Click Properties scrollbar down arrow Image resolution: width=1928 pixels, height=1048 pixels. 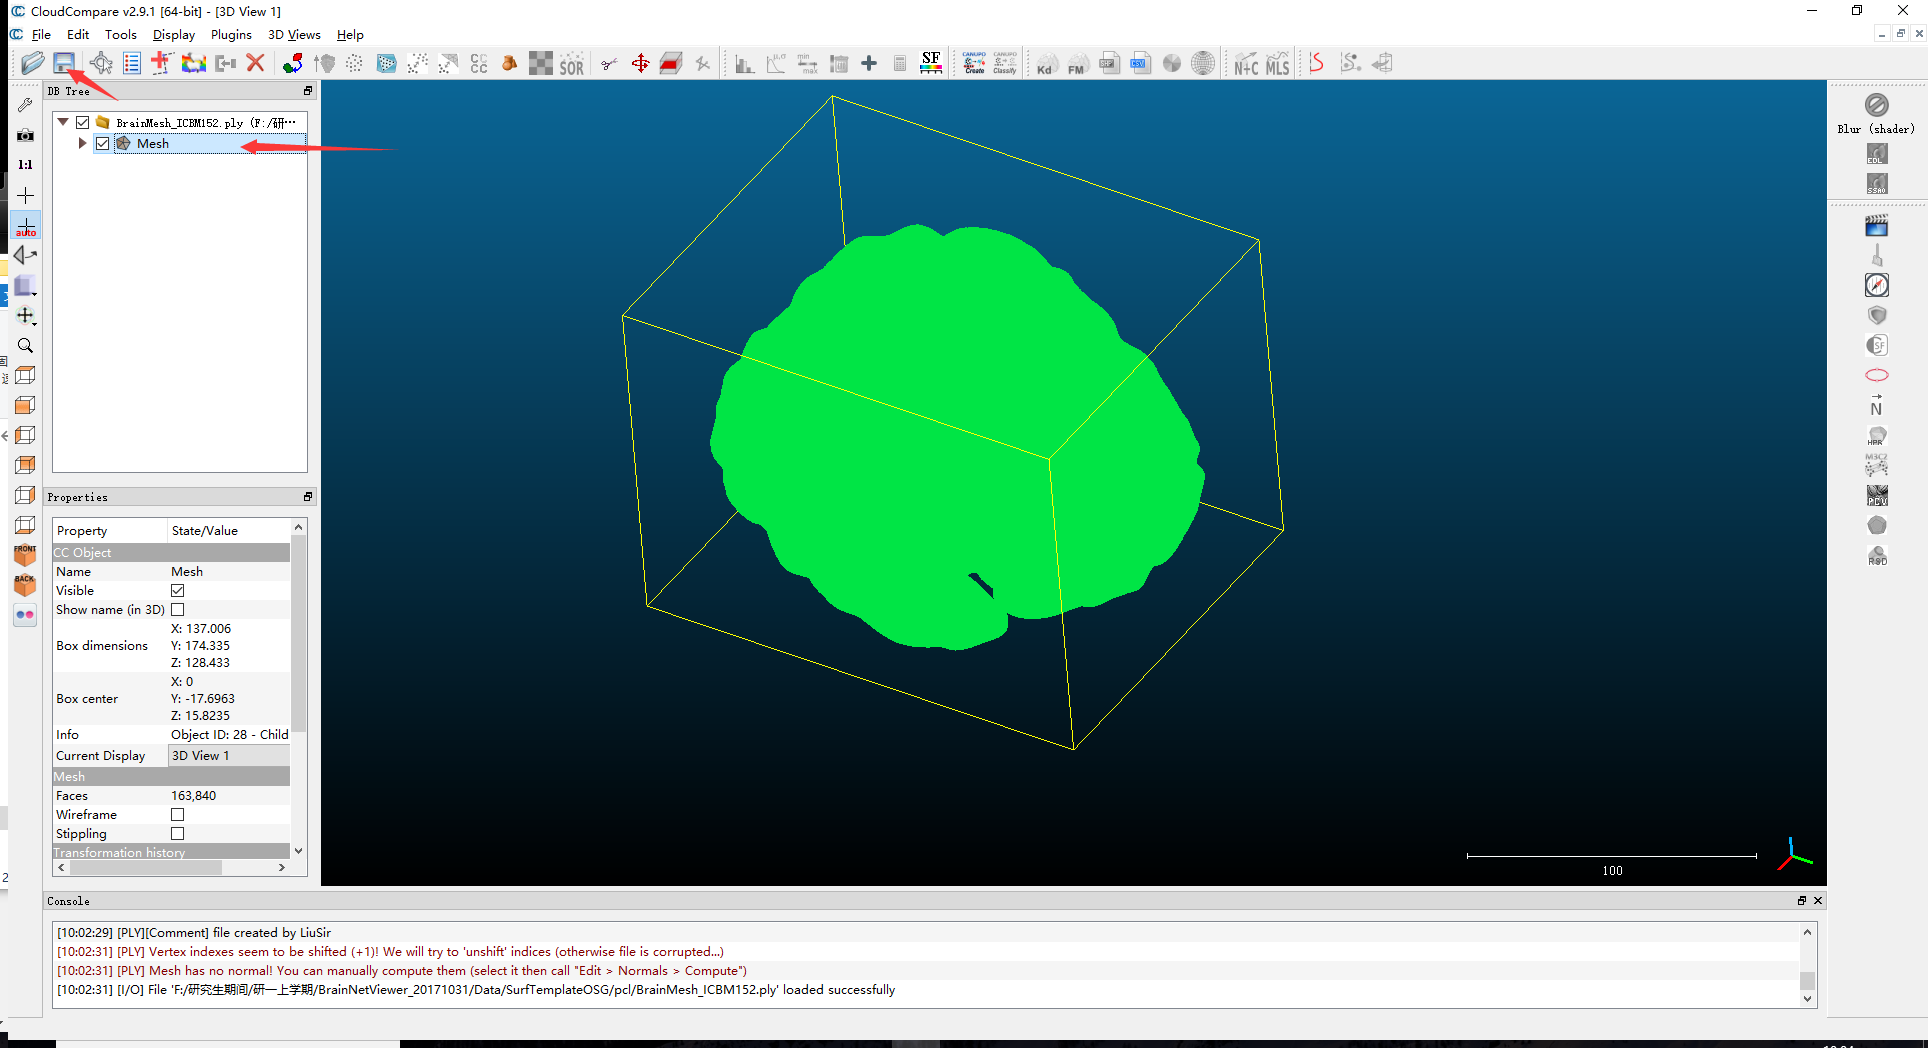click(x=298, y=851)
